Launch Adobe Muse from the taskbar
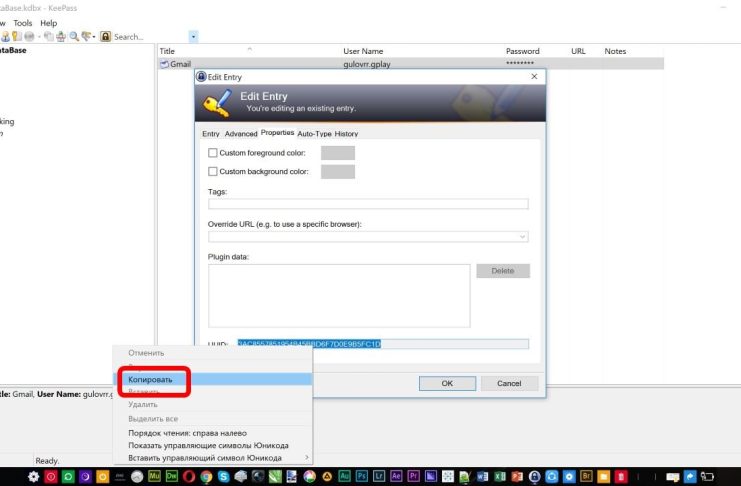 coord(154,476)
